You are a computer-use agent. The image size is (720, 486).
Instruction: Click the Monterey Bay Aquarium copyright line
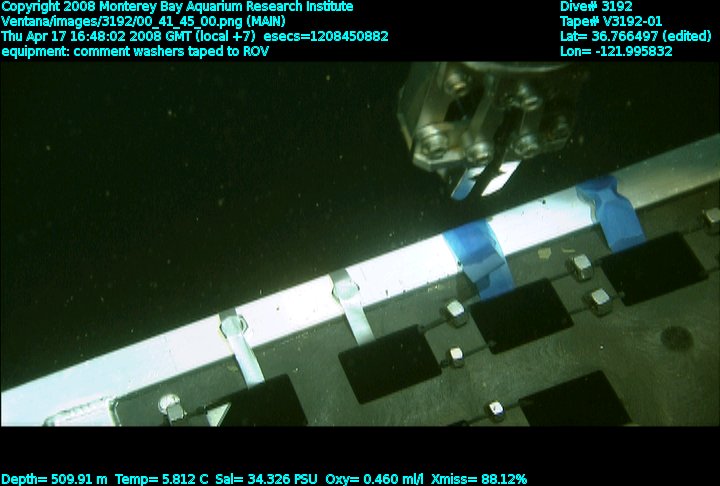177,7
